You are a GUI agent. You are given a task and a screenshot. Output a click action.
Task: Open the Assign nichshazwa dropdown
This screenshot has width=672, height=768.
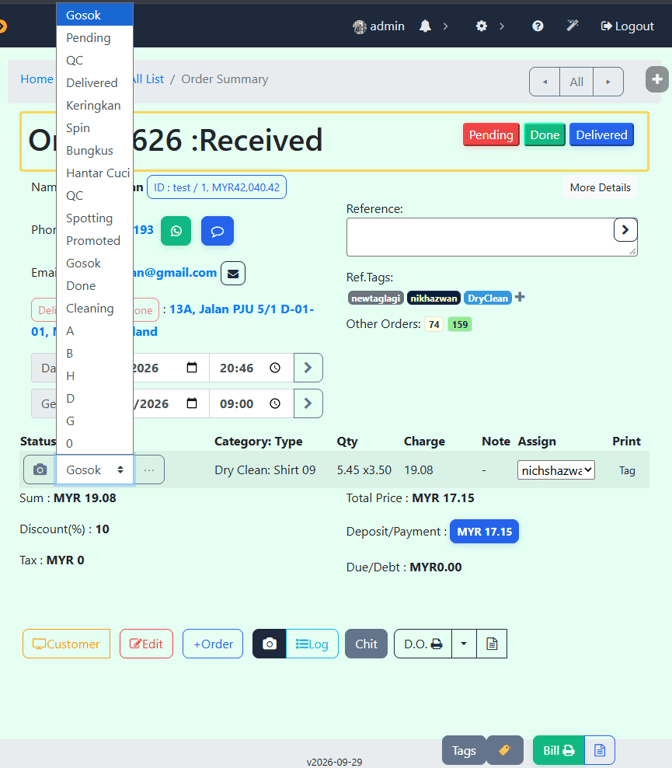556,470
